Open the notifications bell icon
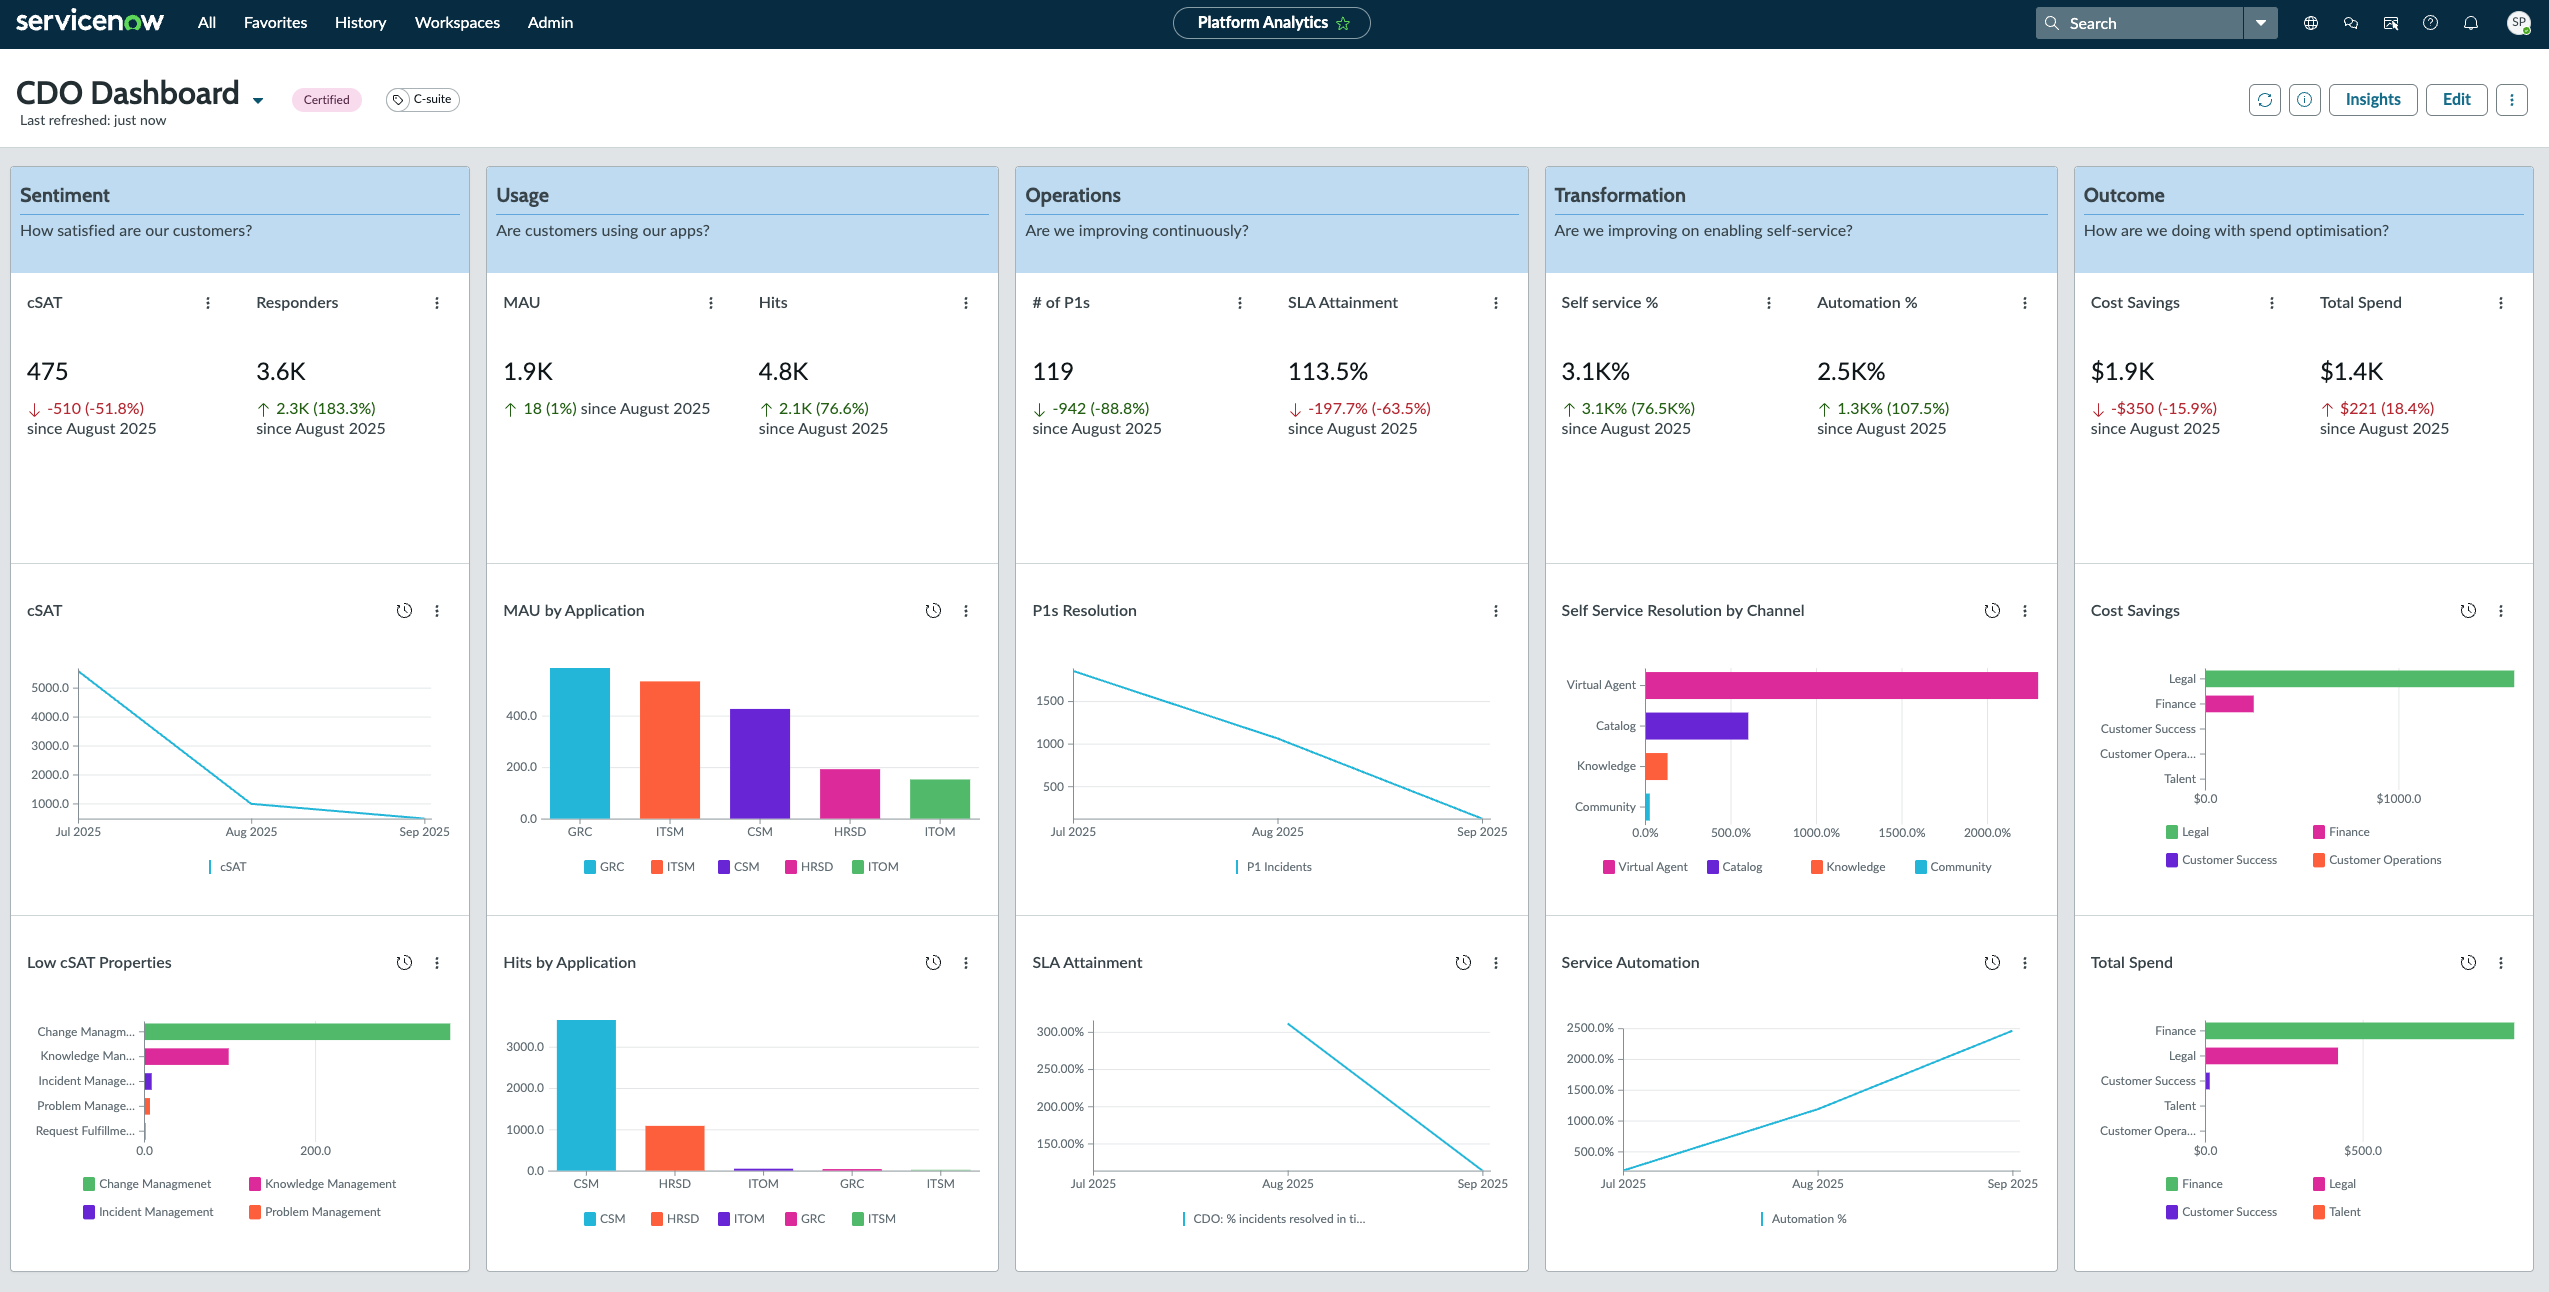Image resolution: width=2549 pixels, height=1292 pixels. [x=2471, y=23]
